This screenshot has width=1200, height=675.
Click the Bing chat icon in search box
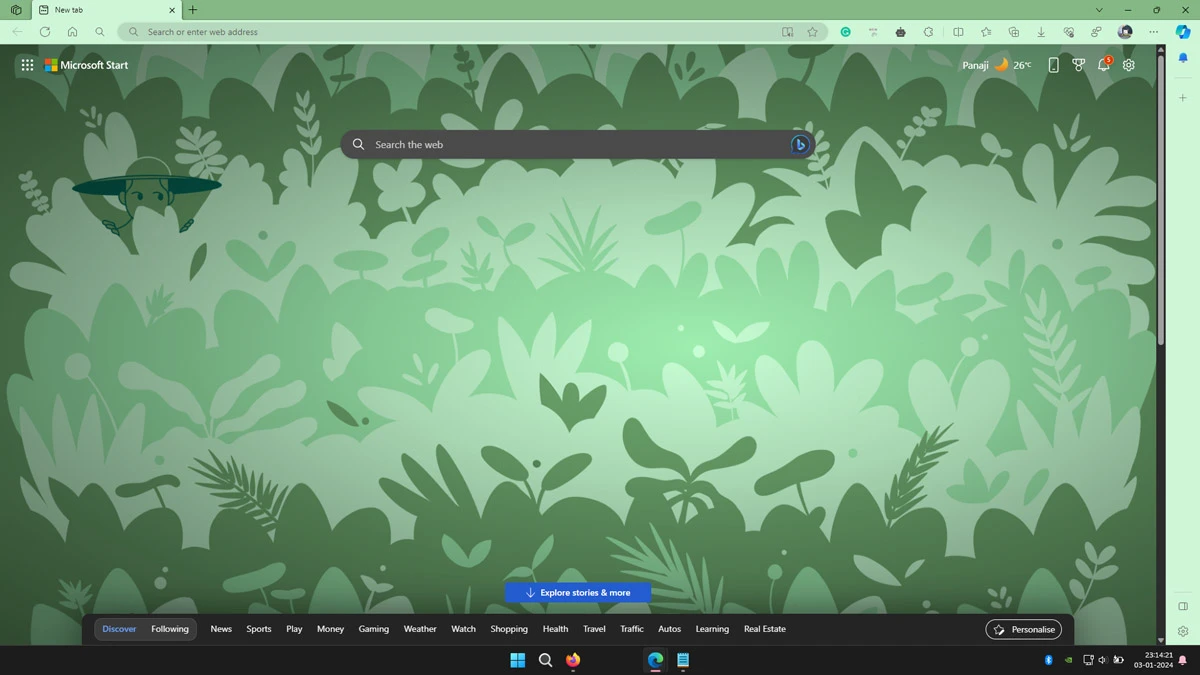(799, 145)
